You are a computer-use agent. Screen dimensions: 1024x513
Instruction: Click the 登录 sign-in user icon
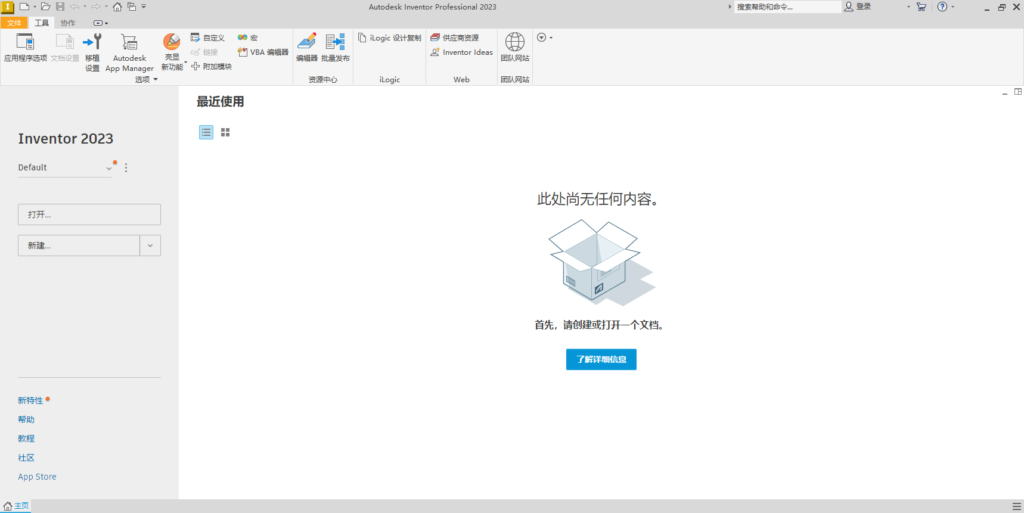pos(848,7)
